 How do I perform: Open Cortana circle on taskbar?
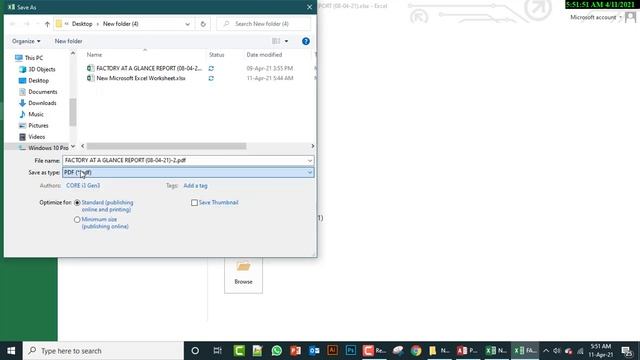[195, 351]
